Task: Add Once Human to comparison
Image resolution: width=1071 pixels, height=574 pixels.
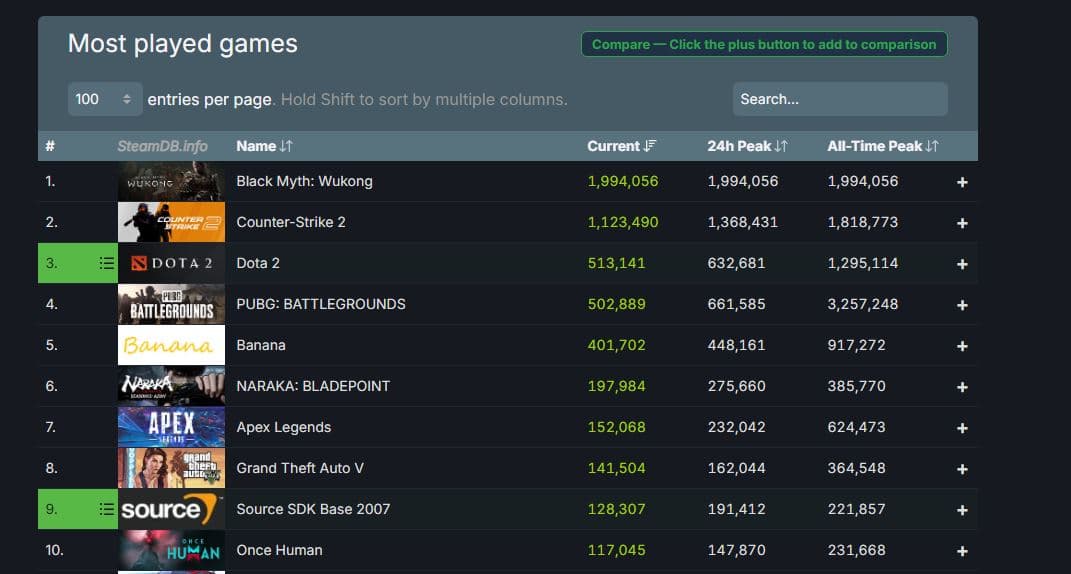Action: pos(962,551)
